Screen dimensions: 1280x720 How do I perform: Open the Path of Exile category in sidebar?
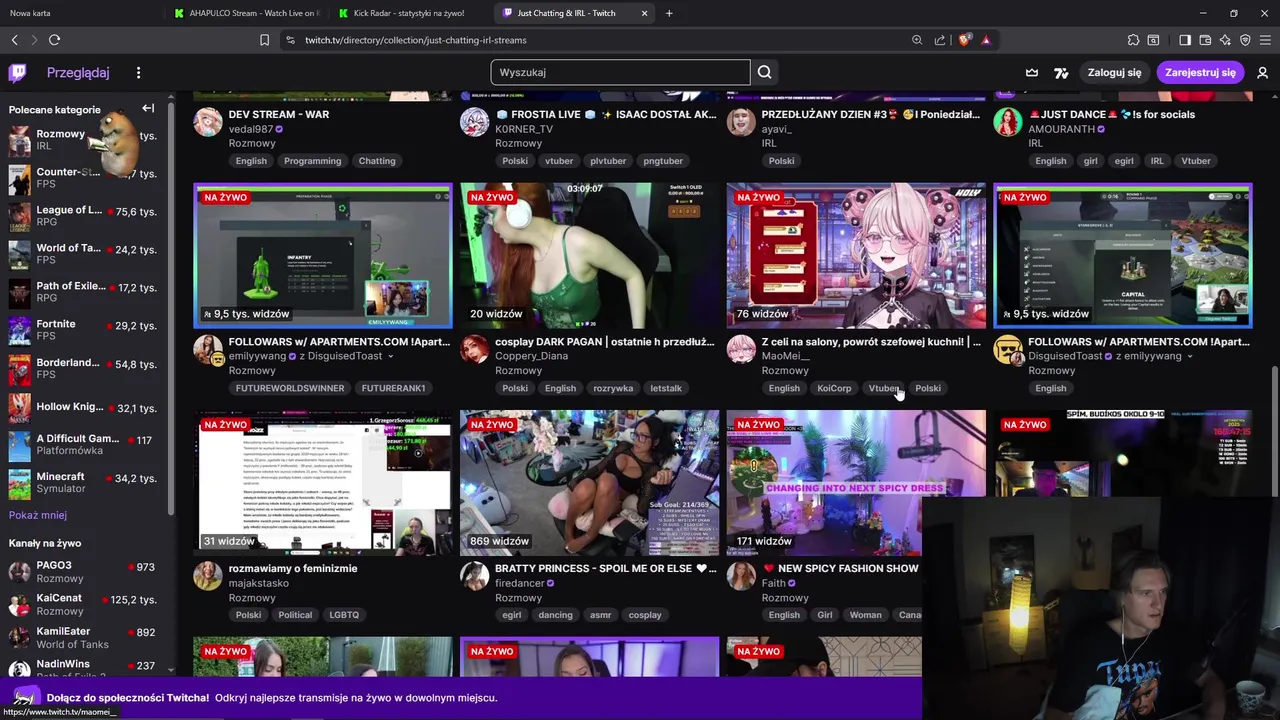tap(83, 292)
